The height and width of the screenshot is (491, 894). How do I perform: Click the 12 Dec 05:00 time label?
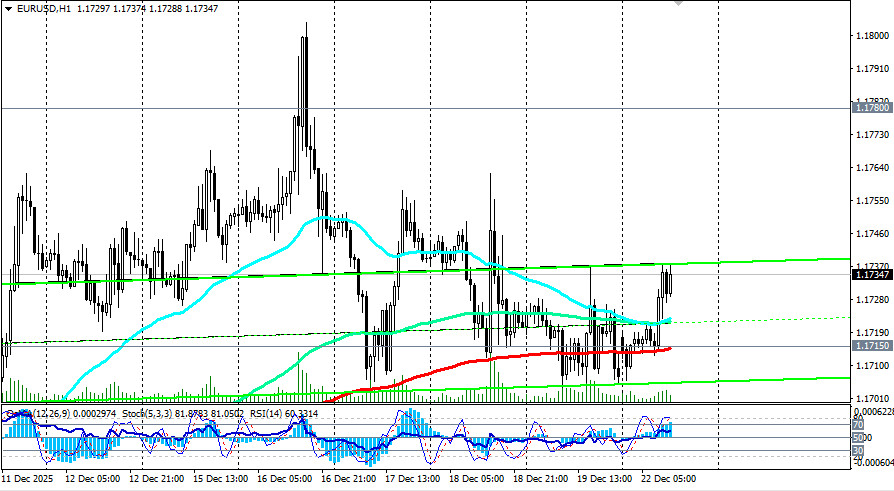tap(92, 478)
